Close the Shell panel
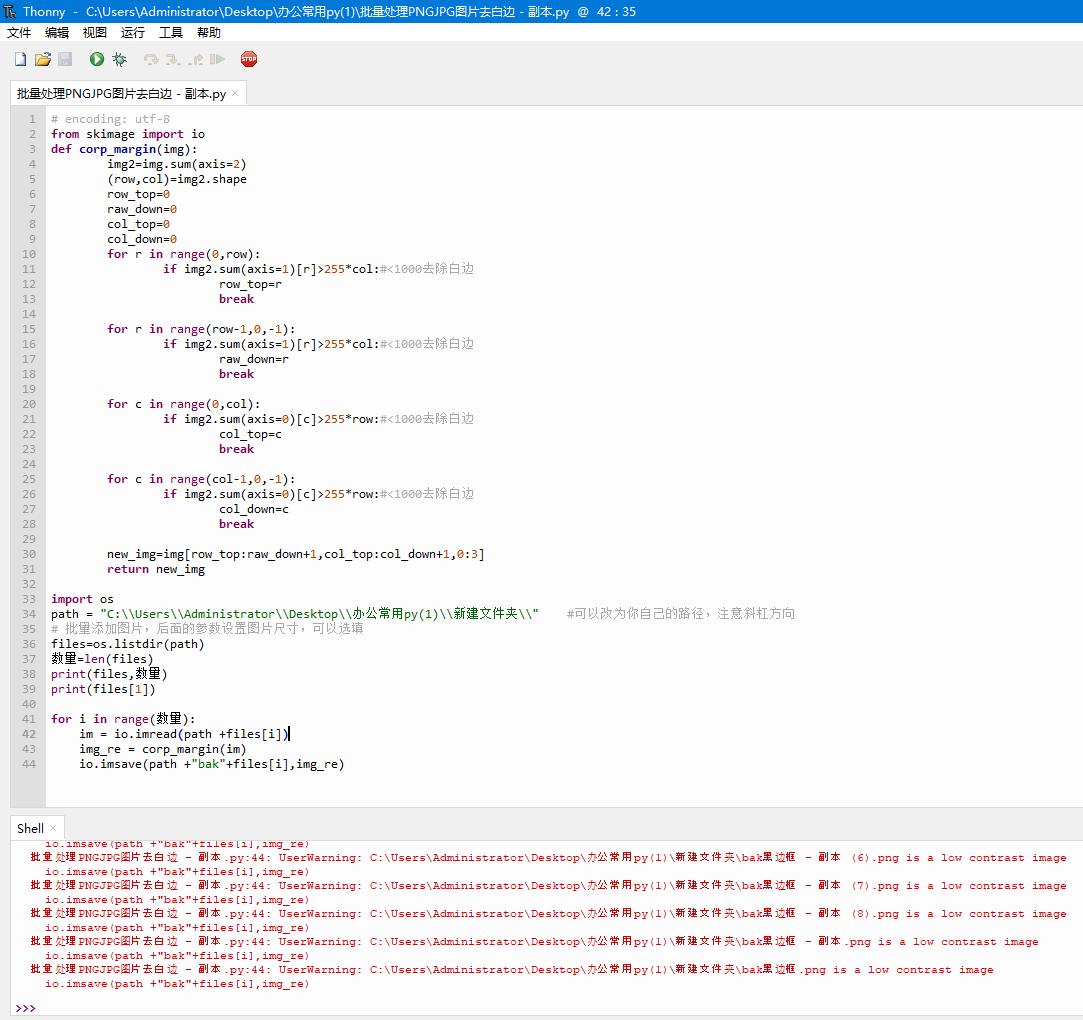1083x1020 pixels. (52, 827)
